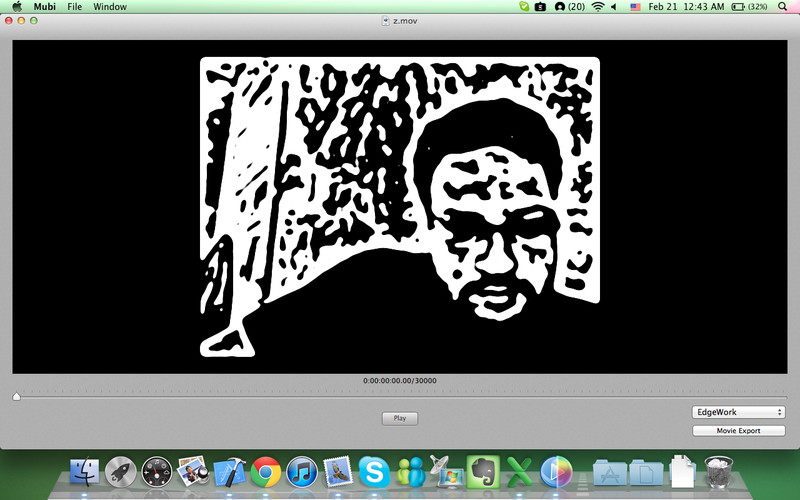Screen dimensions: 800x500
Task: Open the Apple menu
Action: [x=17, y=7]
